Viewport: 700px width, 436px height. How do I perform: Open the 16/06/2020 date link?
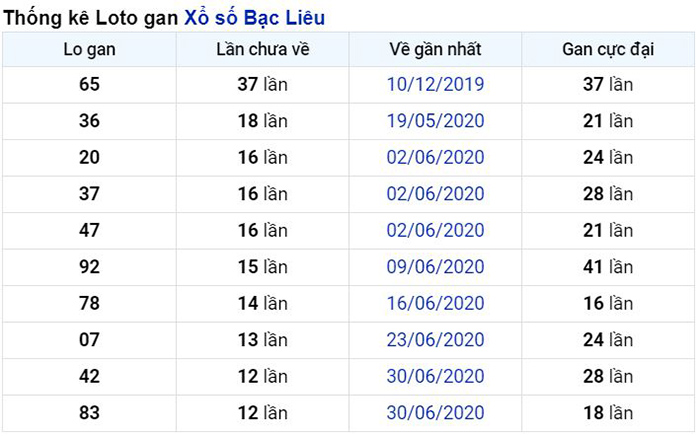[435, 303]
